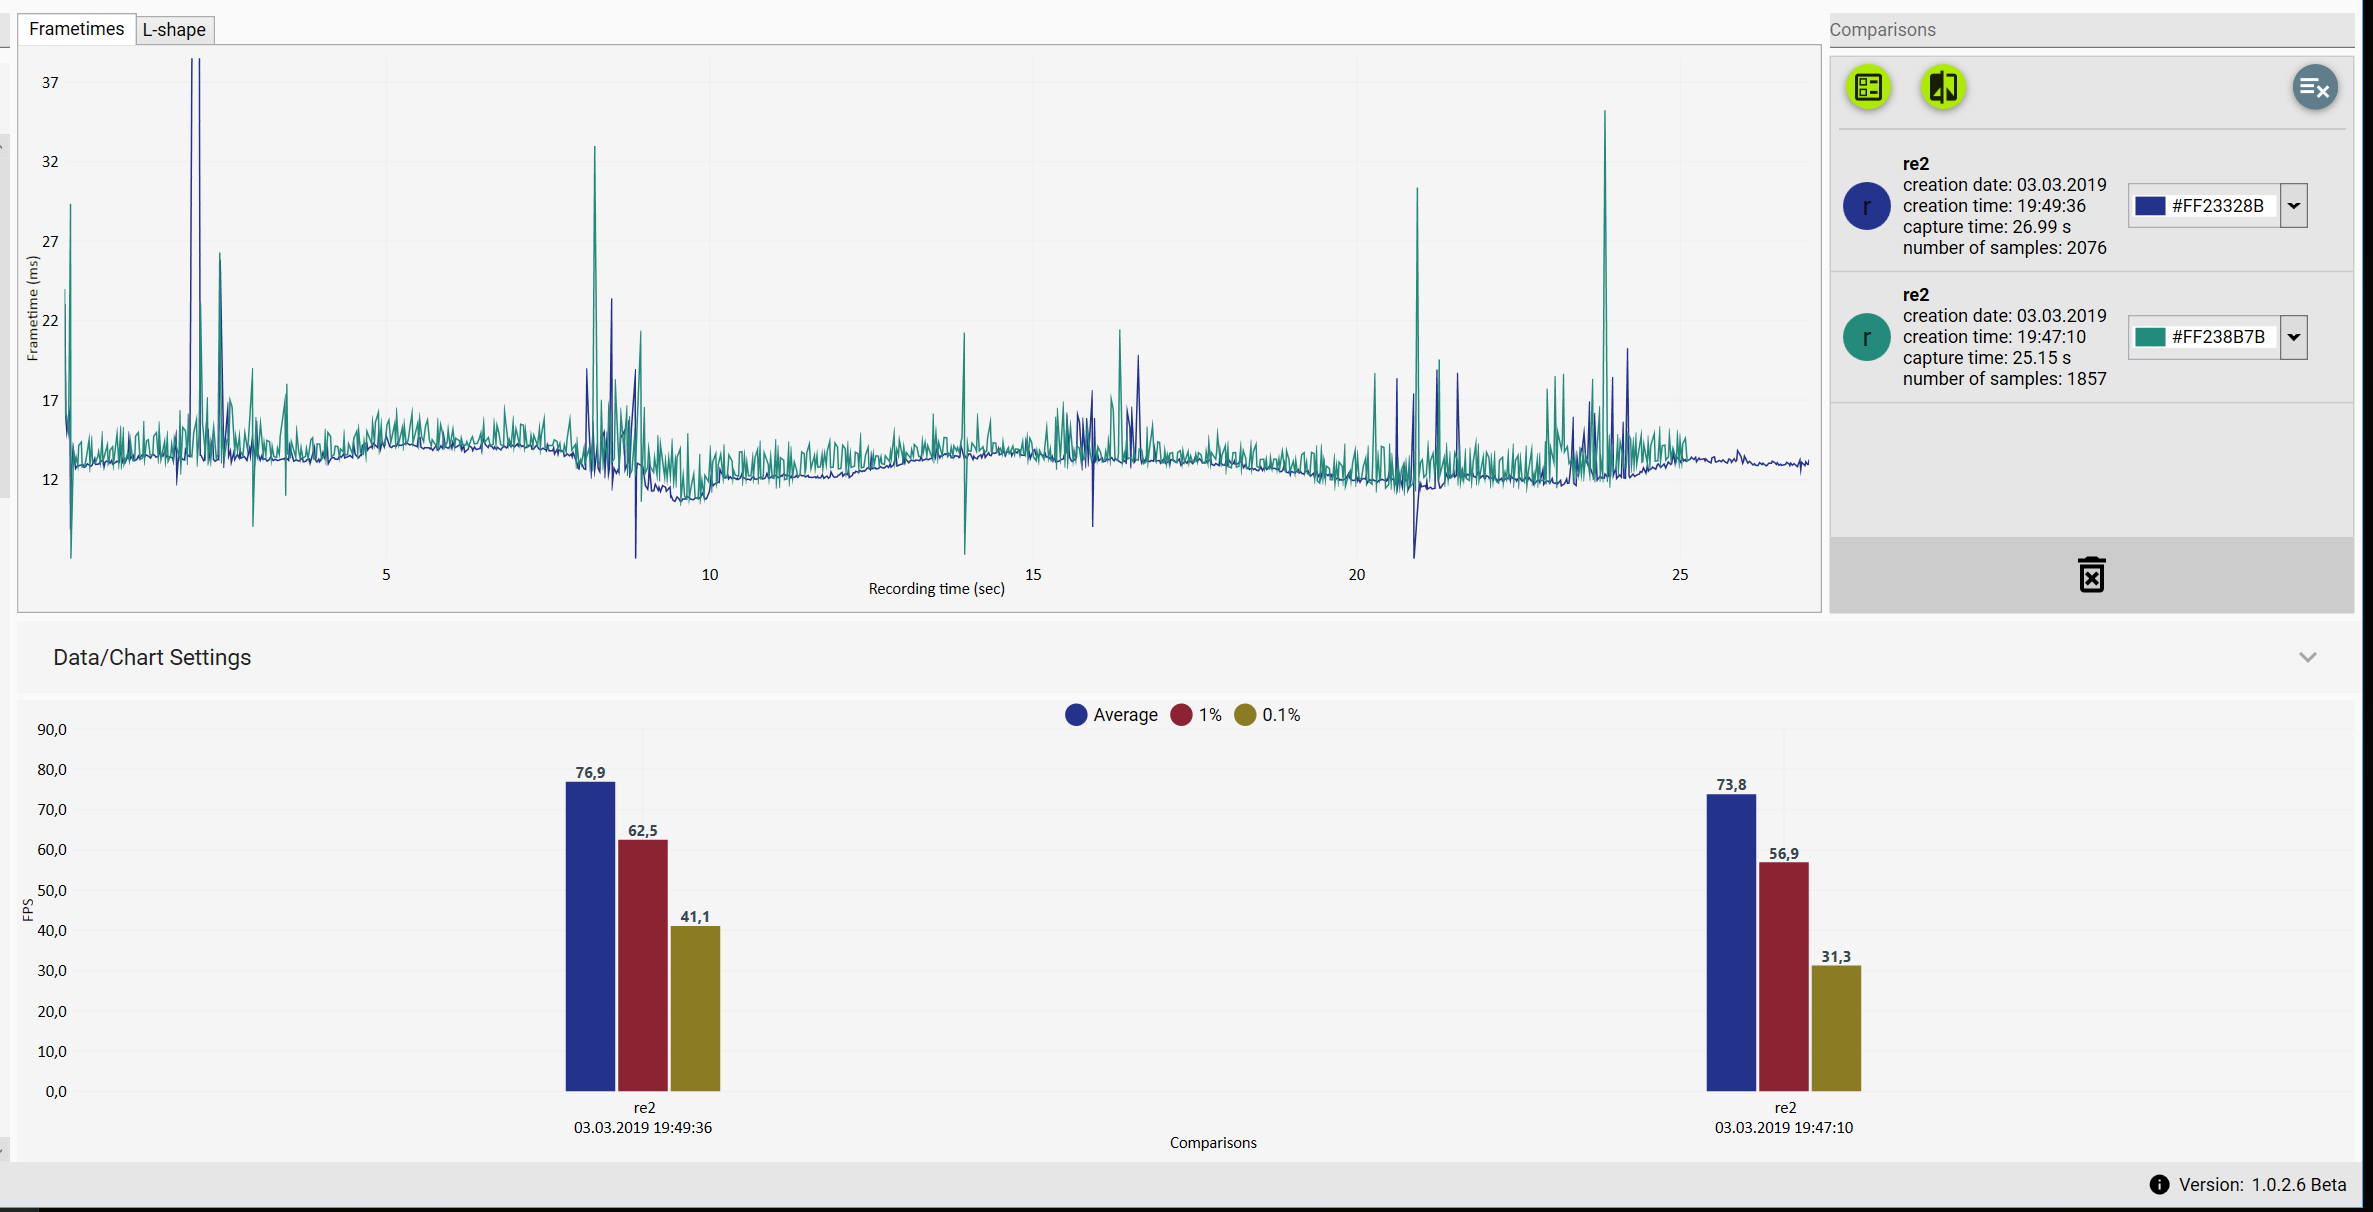Expand the Data/Chart Settings chevron
This screenshot has height=1212, width=2373.
(x=2307, y=657)
